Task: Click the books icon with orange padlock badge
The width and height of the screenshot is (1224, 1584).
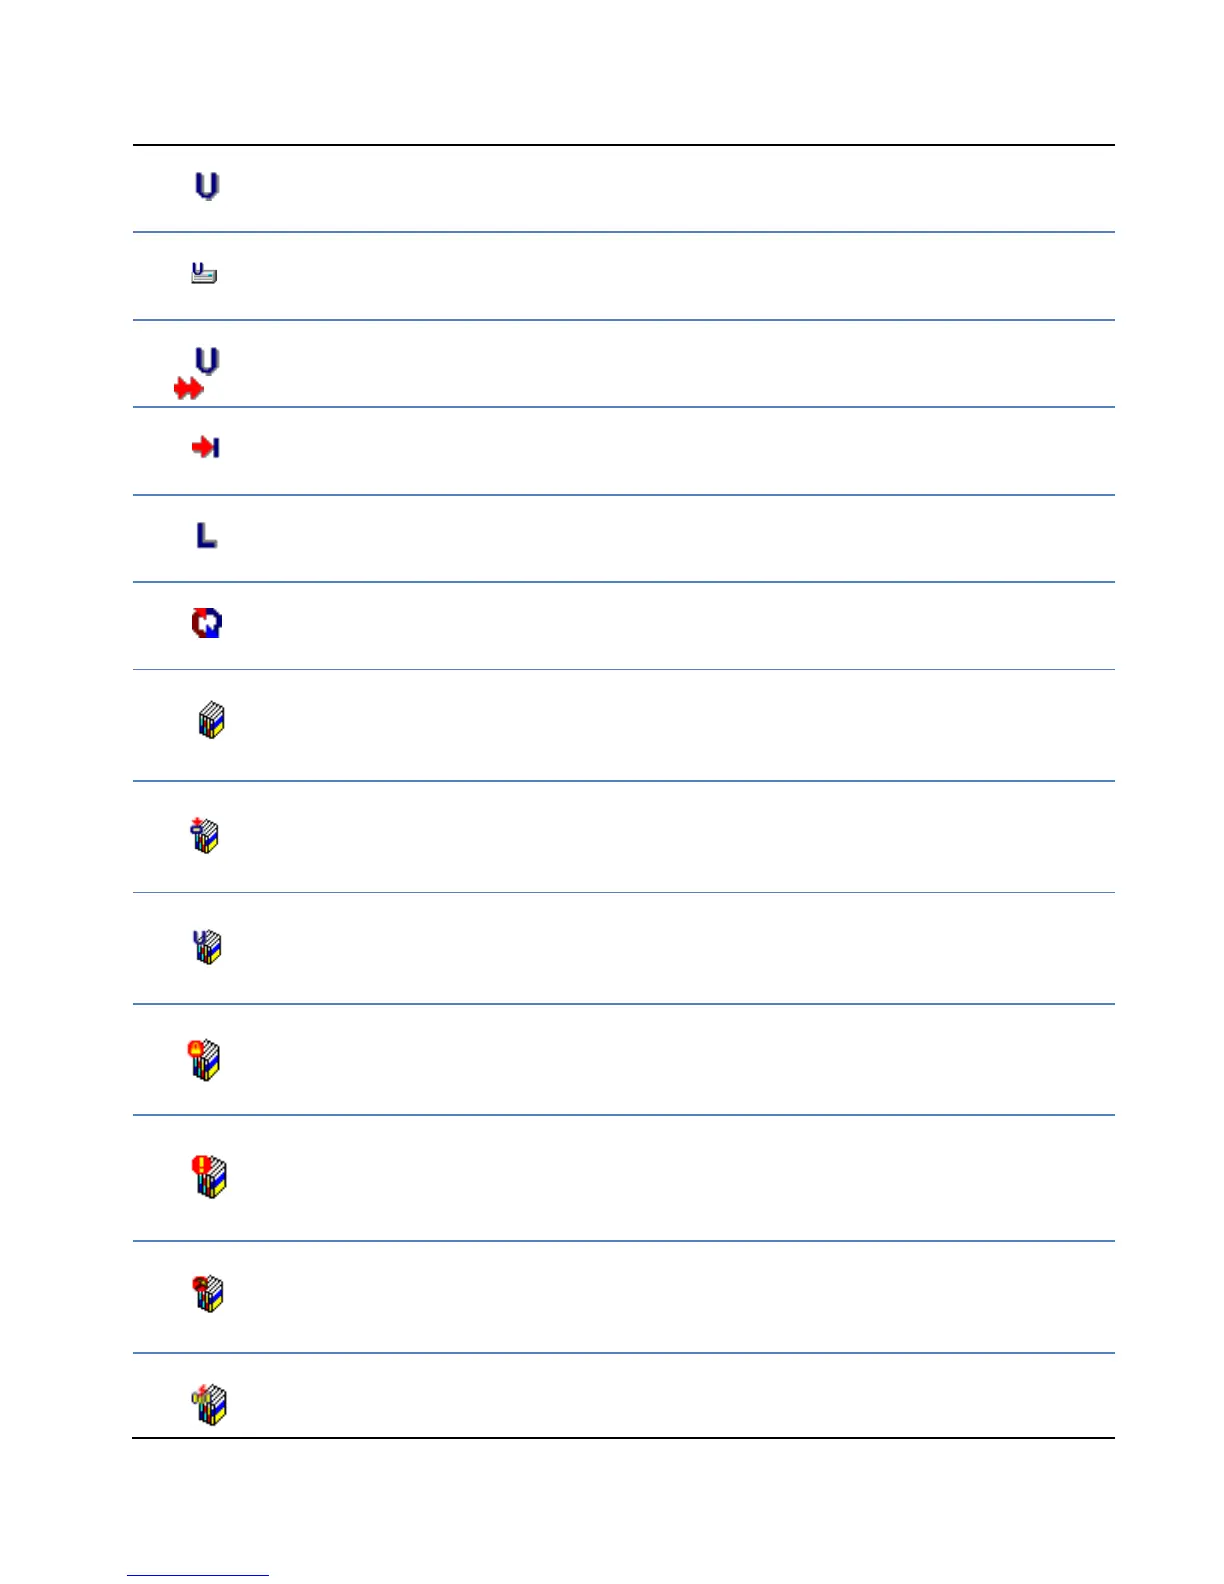Action: (204, 1059)
